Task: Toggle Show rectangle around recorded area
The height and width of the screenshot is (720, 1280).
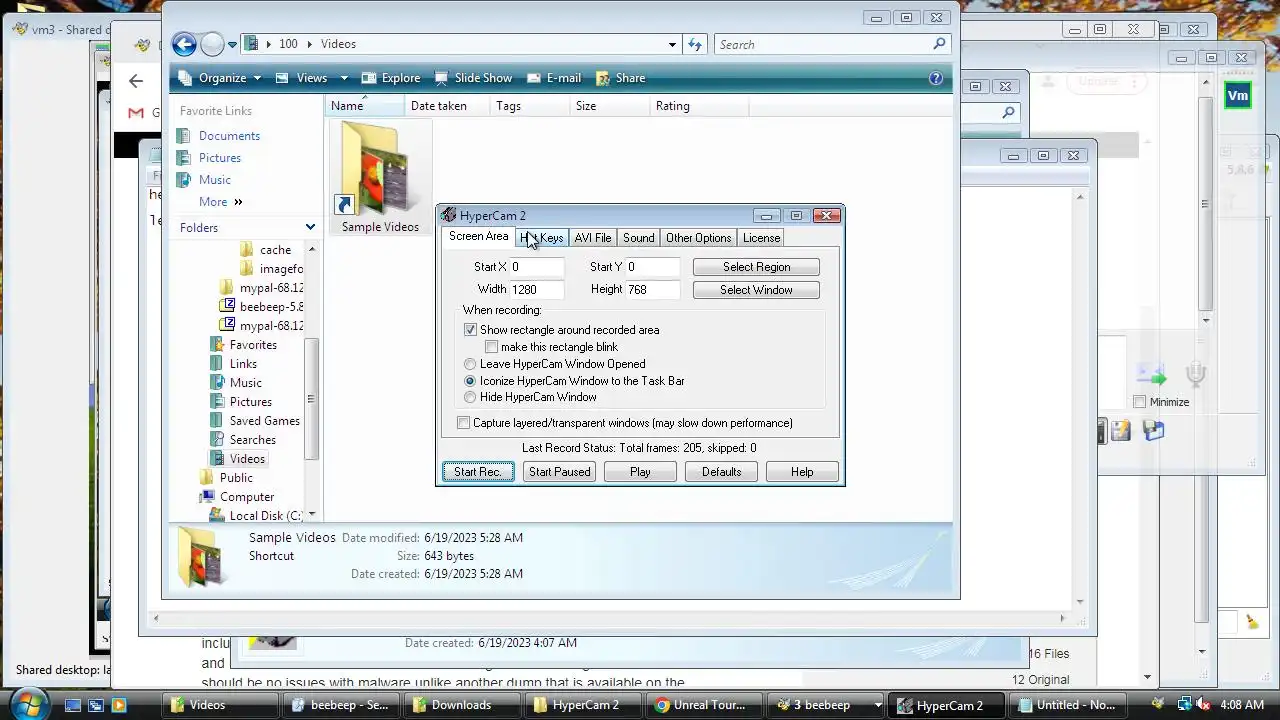Action: [x=470, y=330]
